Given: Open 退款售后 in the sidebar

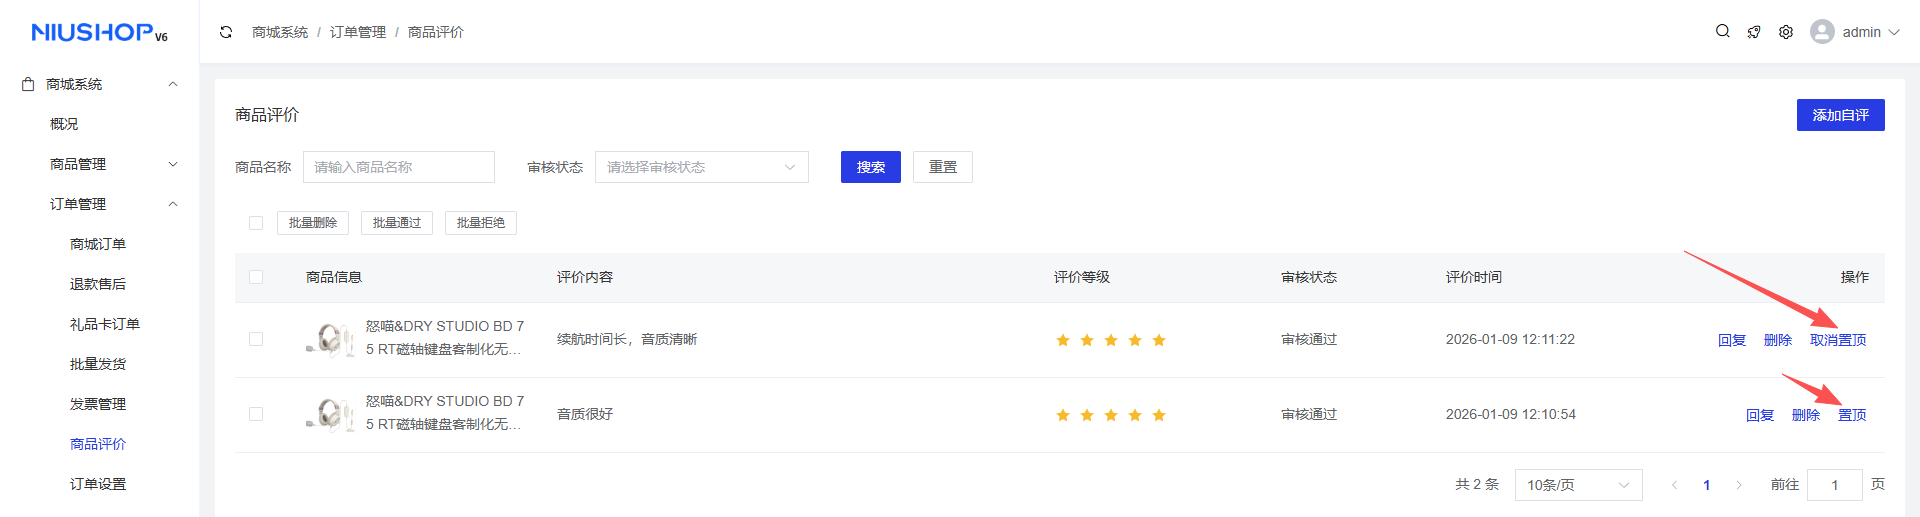Looking at the screenshot, I should (98, 284).
